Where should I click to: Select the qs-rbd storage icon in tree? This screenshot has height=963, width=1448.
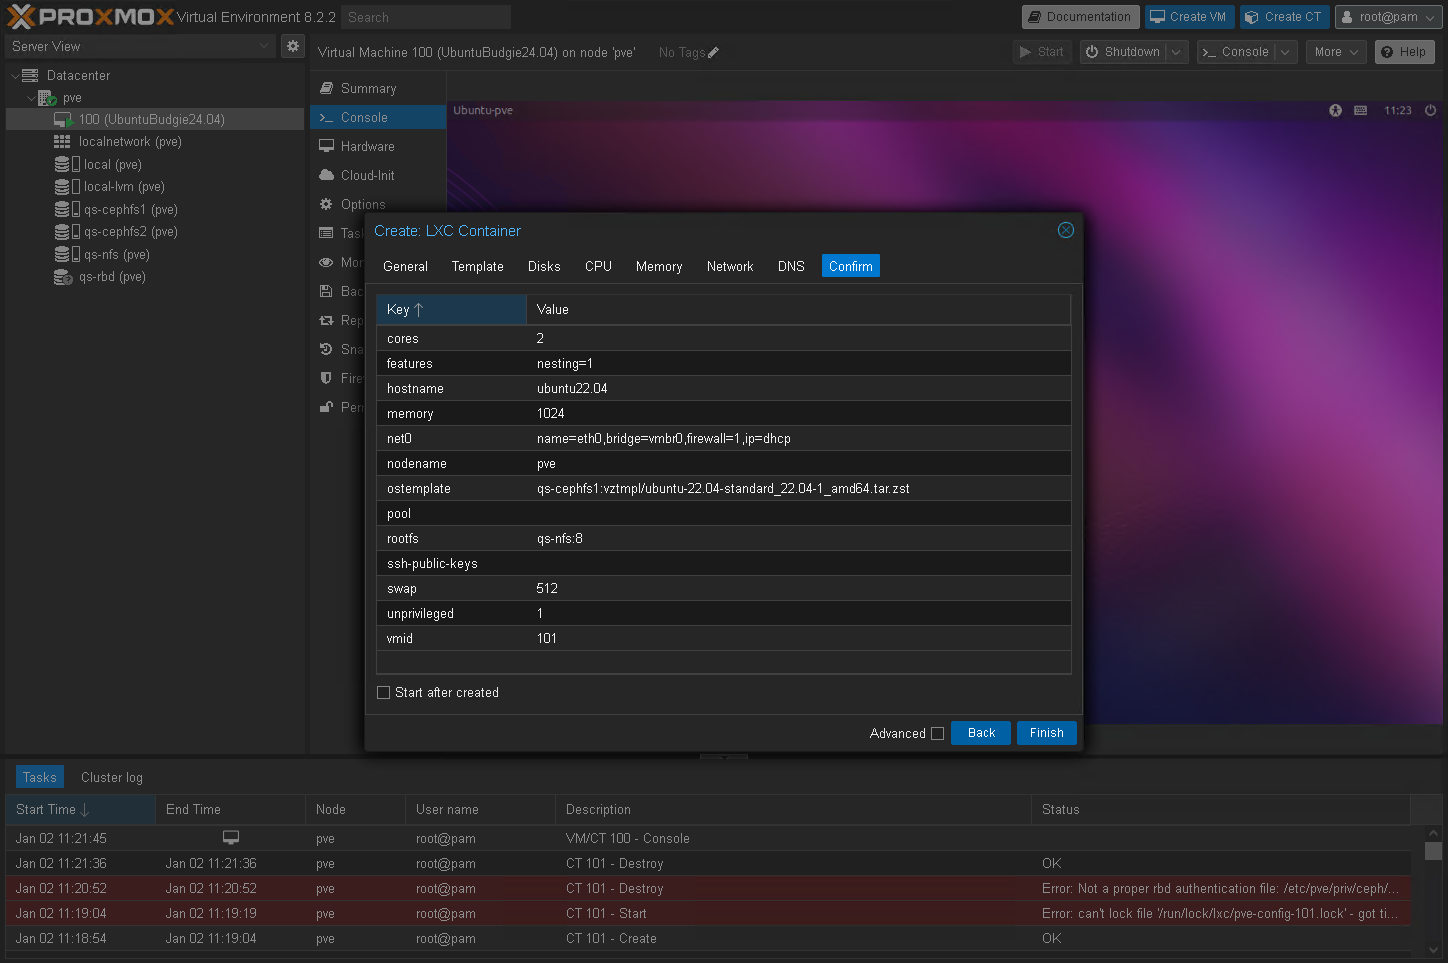click(62, 277)
